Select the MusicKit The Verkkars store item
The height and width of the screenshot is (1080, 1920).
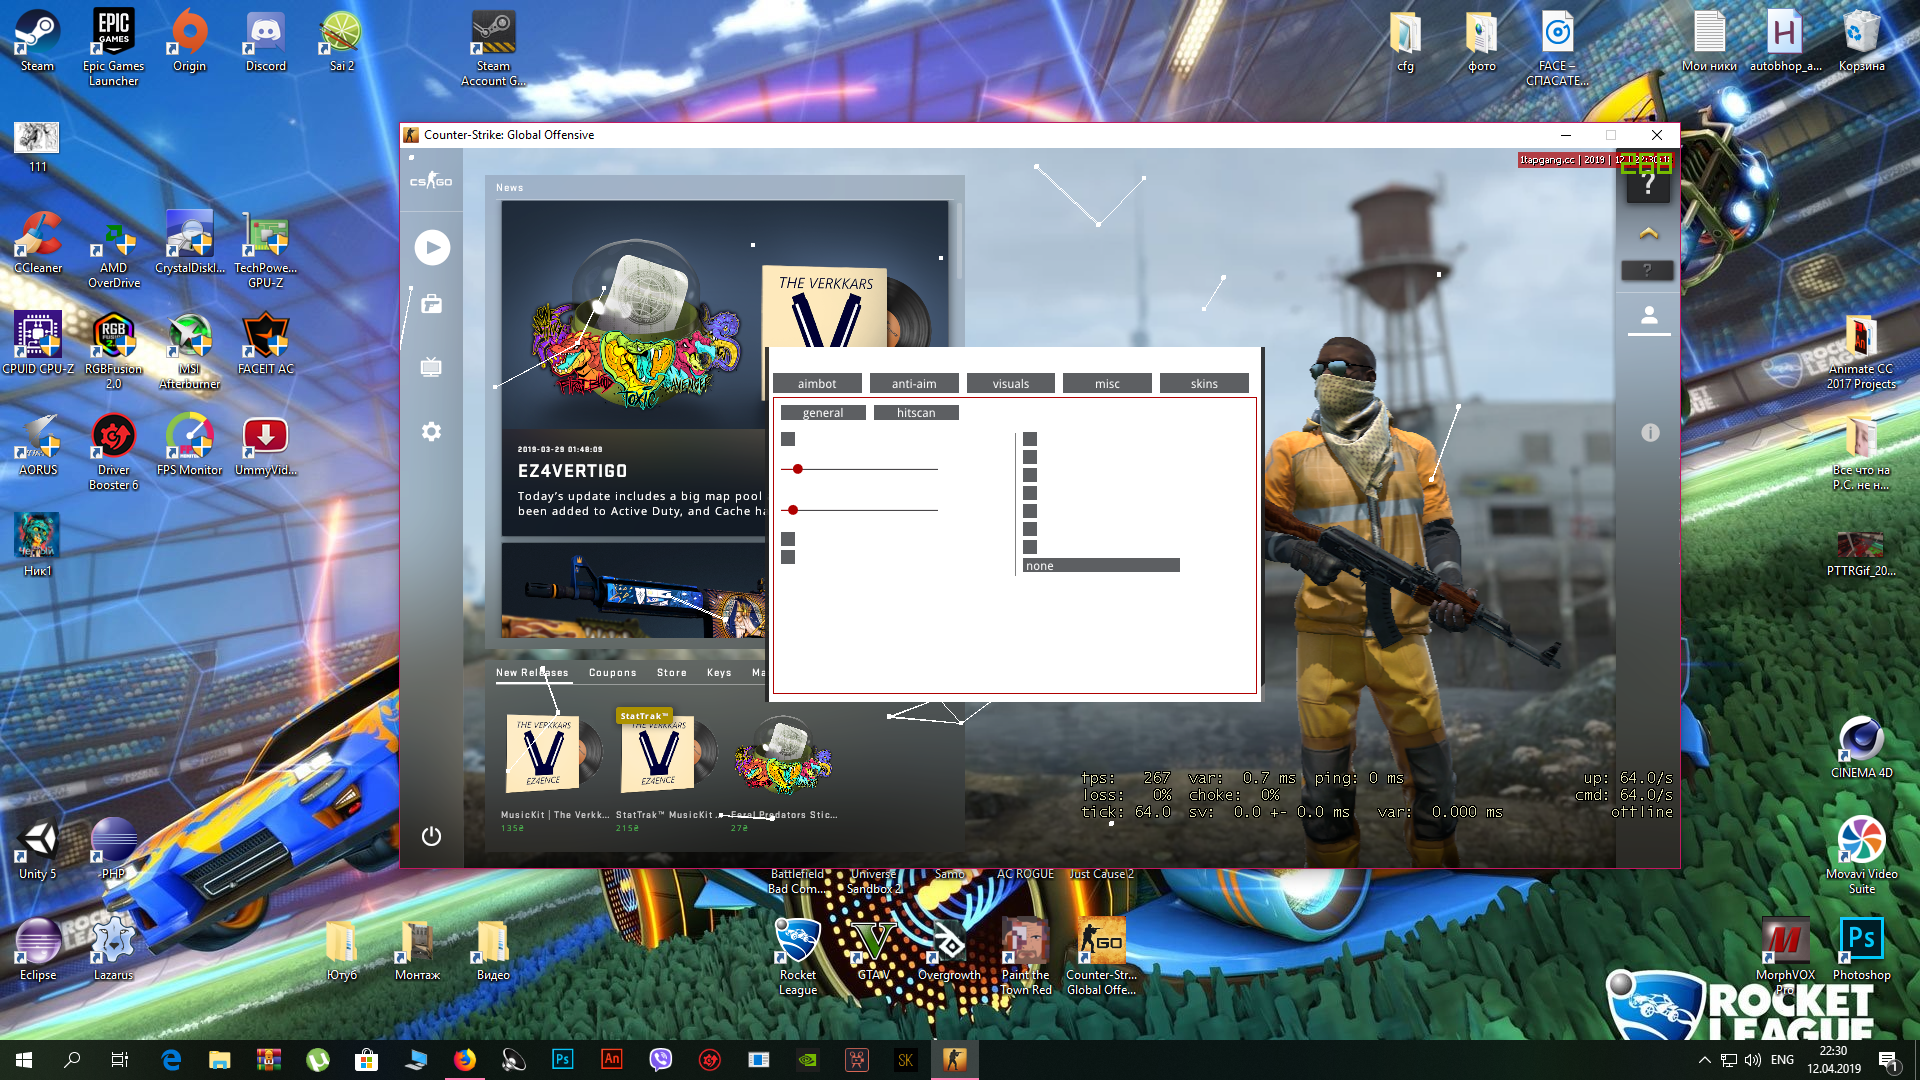[555, 770]
